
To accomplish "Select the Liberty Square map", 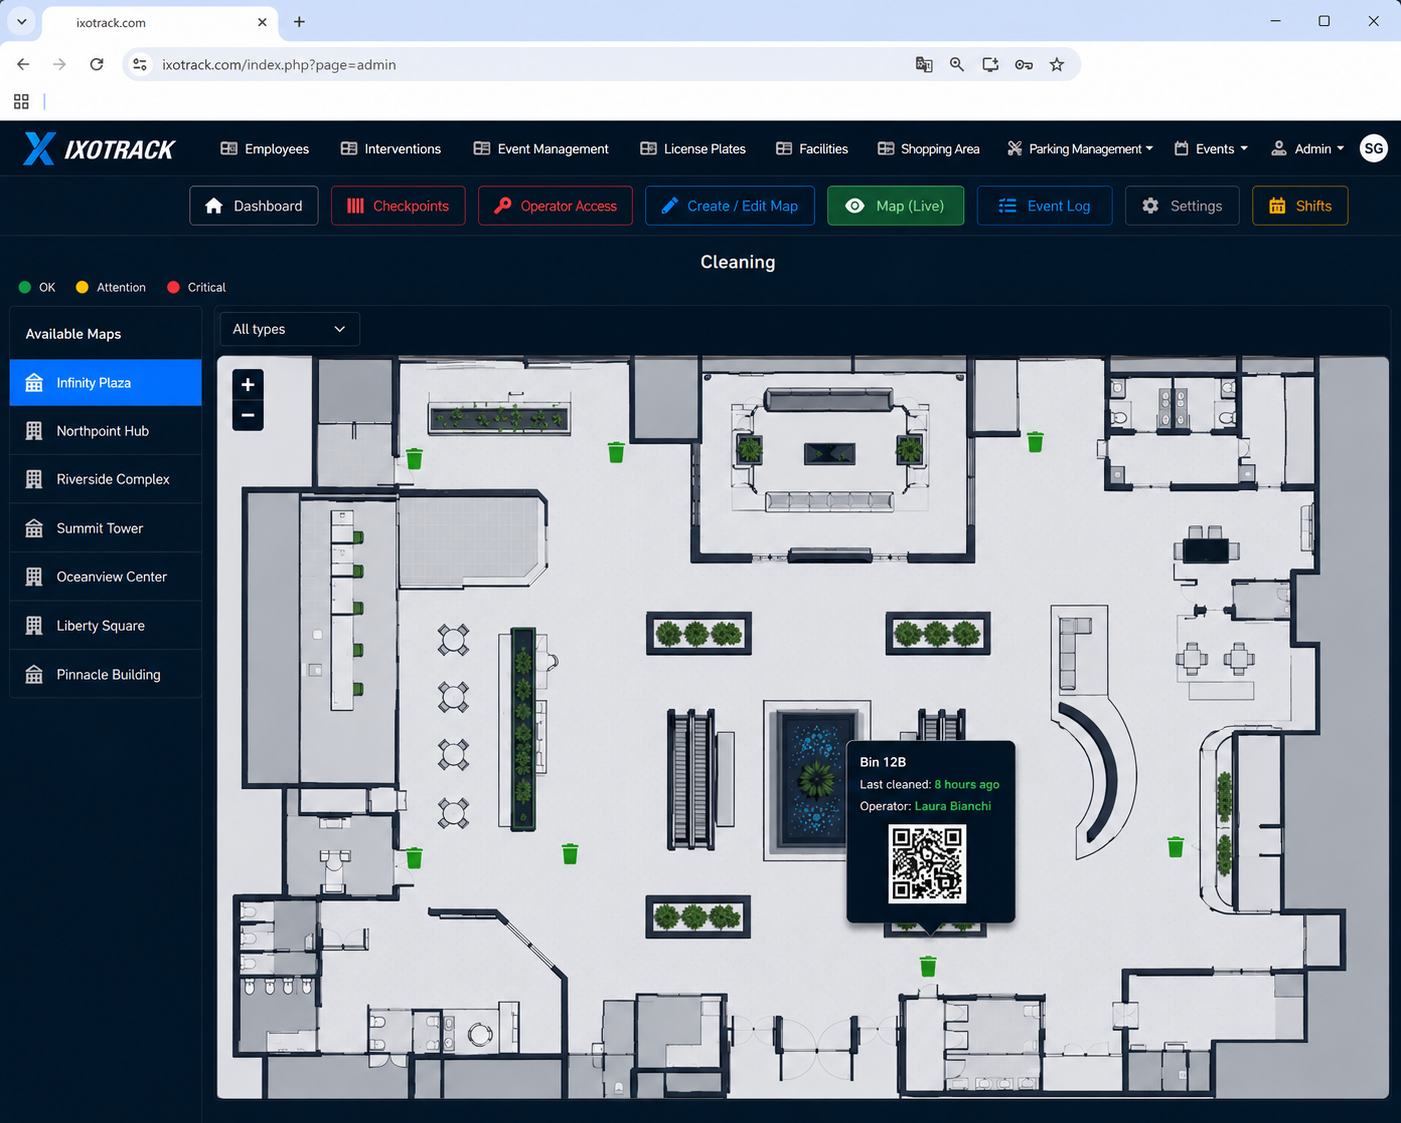I will click(106, 626).
